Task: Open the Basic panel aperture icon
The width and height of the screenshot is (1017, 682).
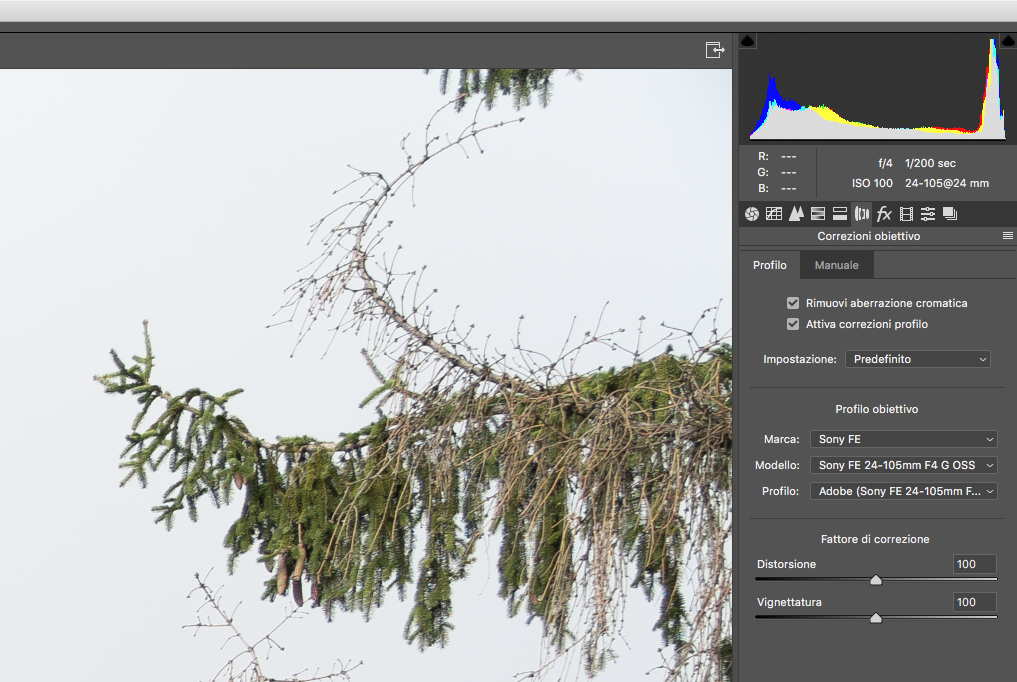Action: tap(752, 214)
